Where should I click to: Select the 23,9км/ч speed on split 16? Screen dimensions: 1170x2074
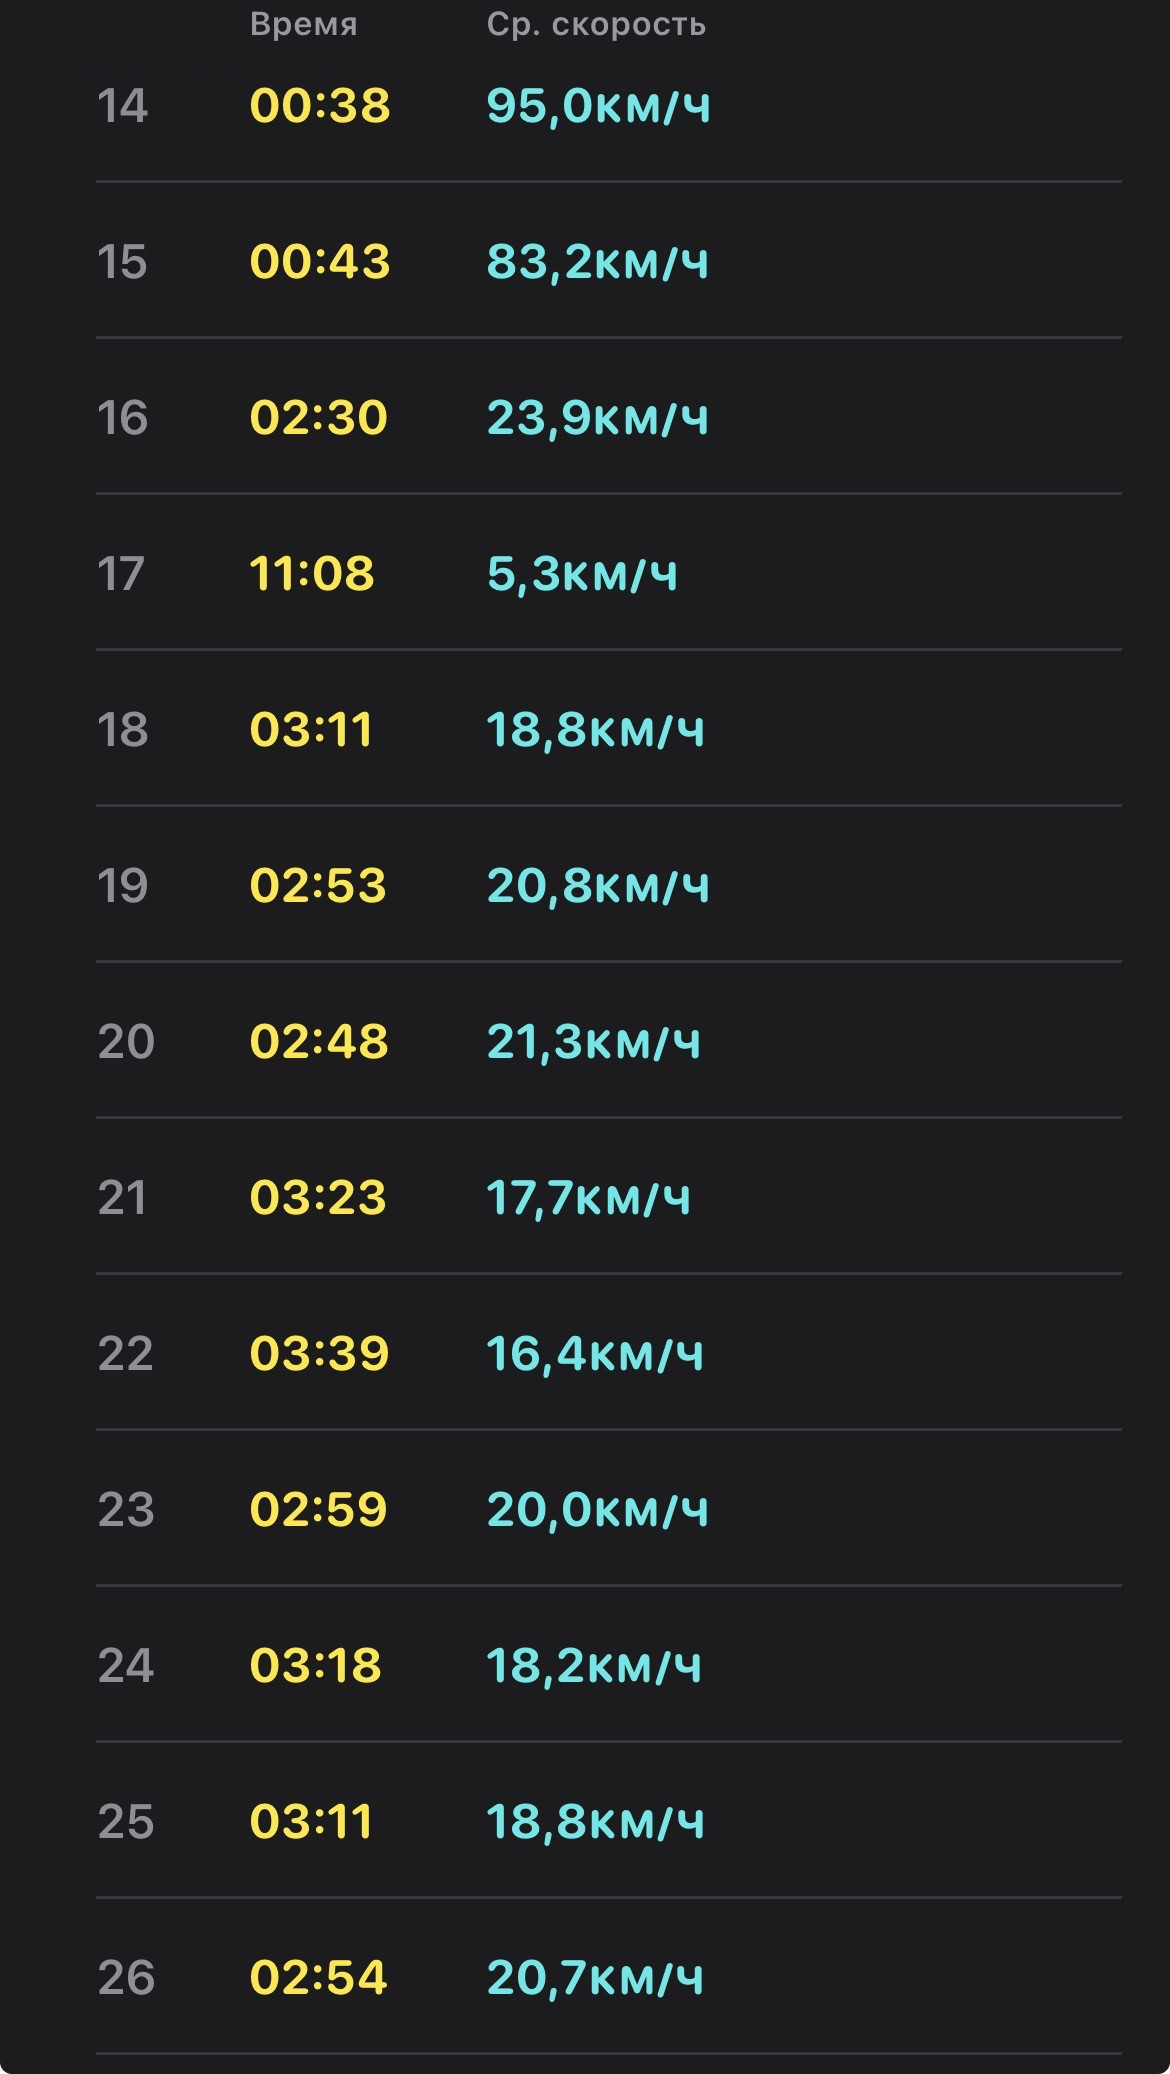coord(598,418)
